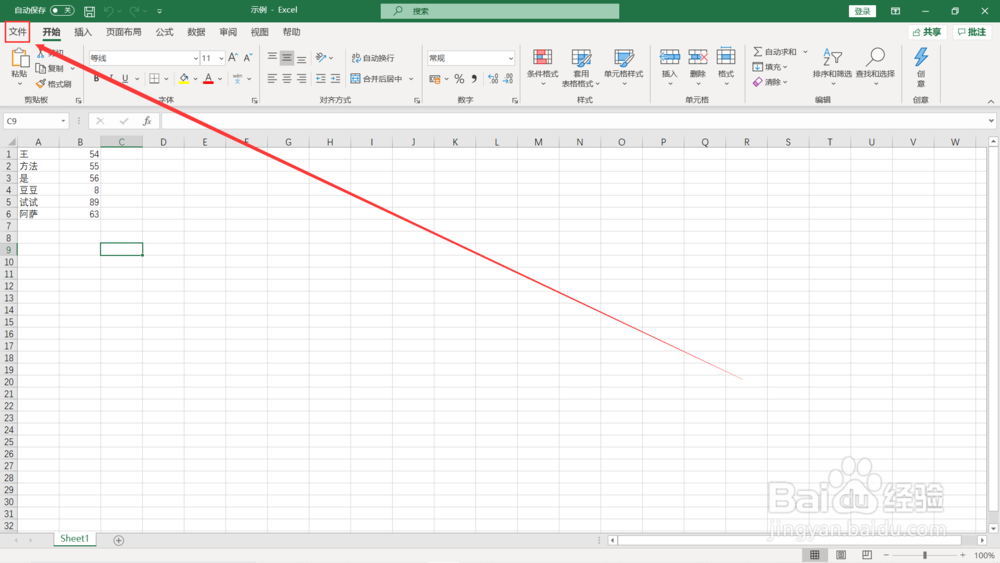Click the middle align icon
Viewport: 1000px width, 563px height.
click(287, 57)
